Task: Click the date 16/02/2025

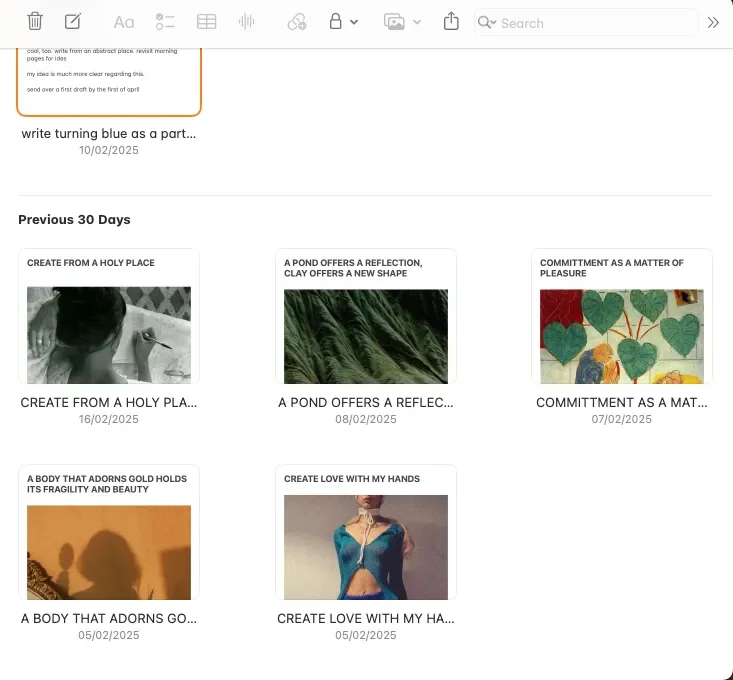Action: point(109,419)
